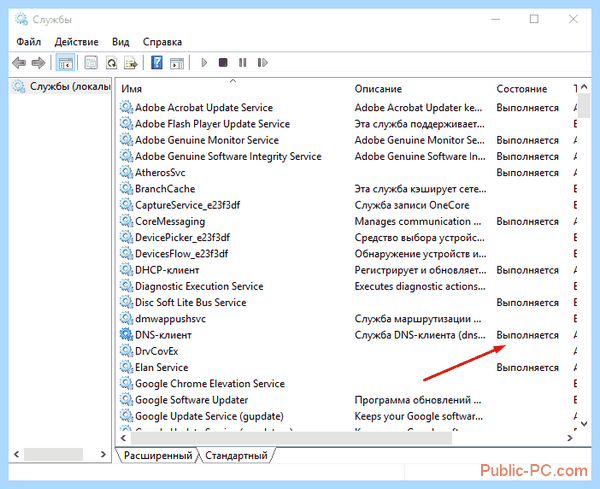
Task: Switch to the Расширенный tab
Action: click(158, 455)
